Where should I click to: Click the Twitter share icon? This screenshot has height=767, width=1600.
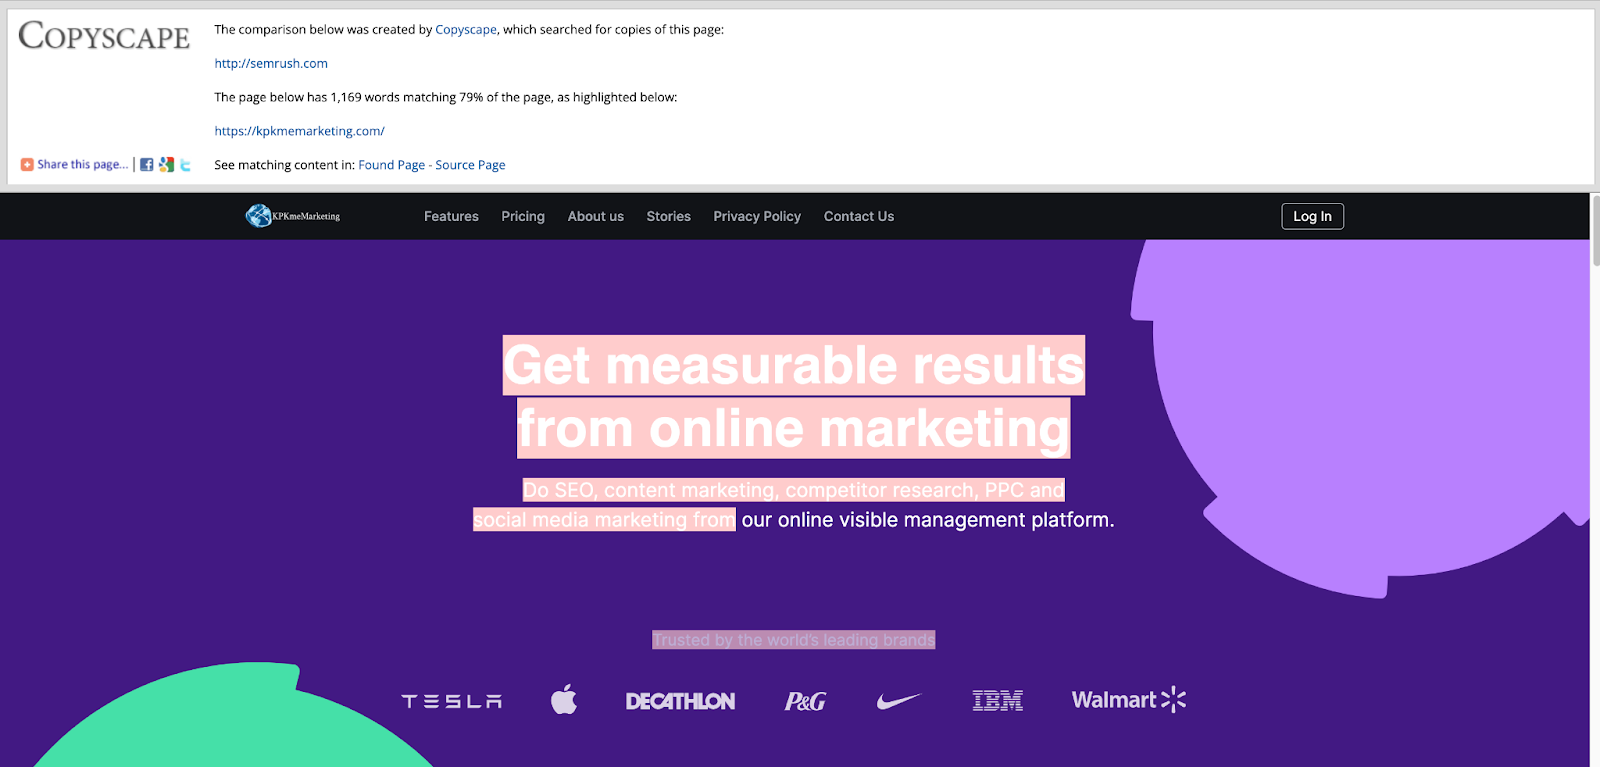tap(185, 165)
